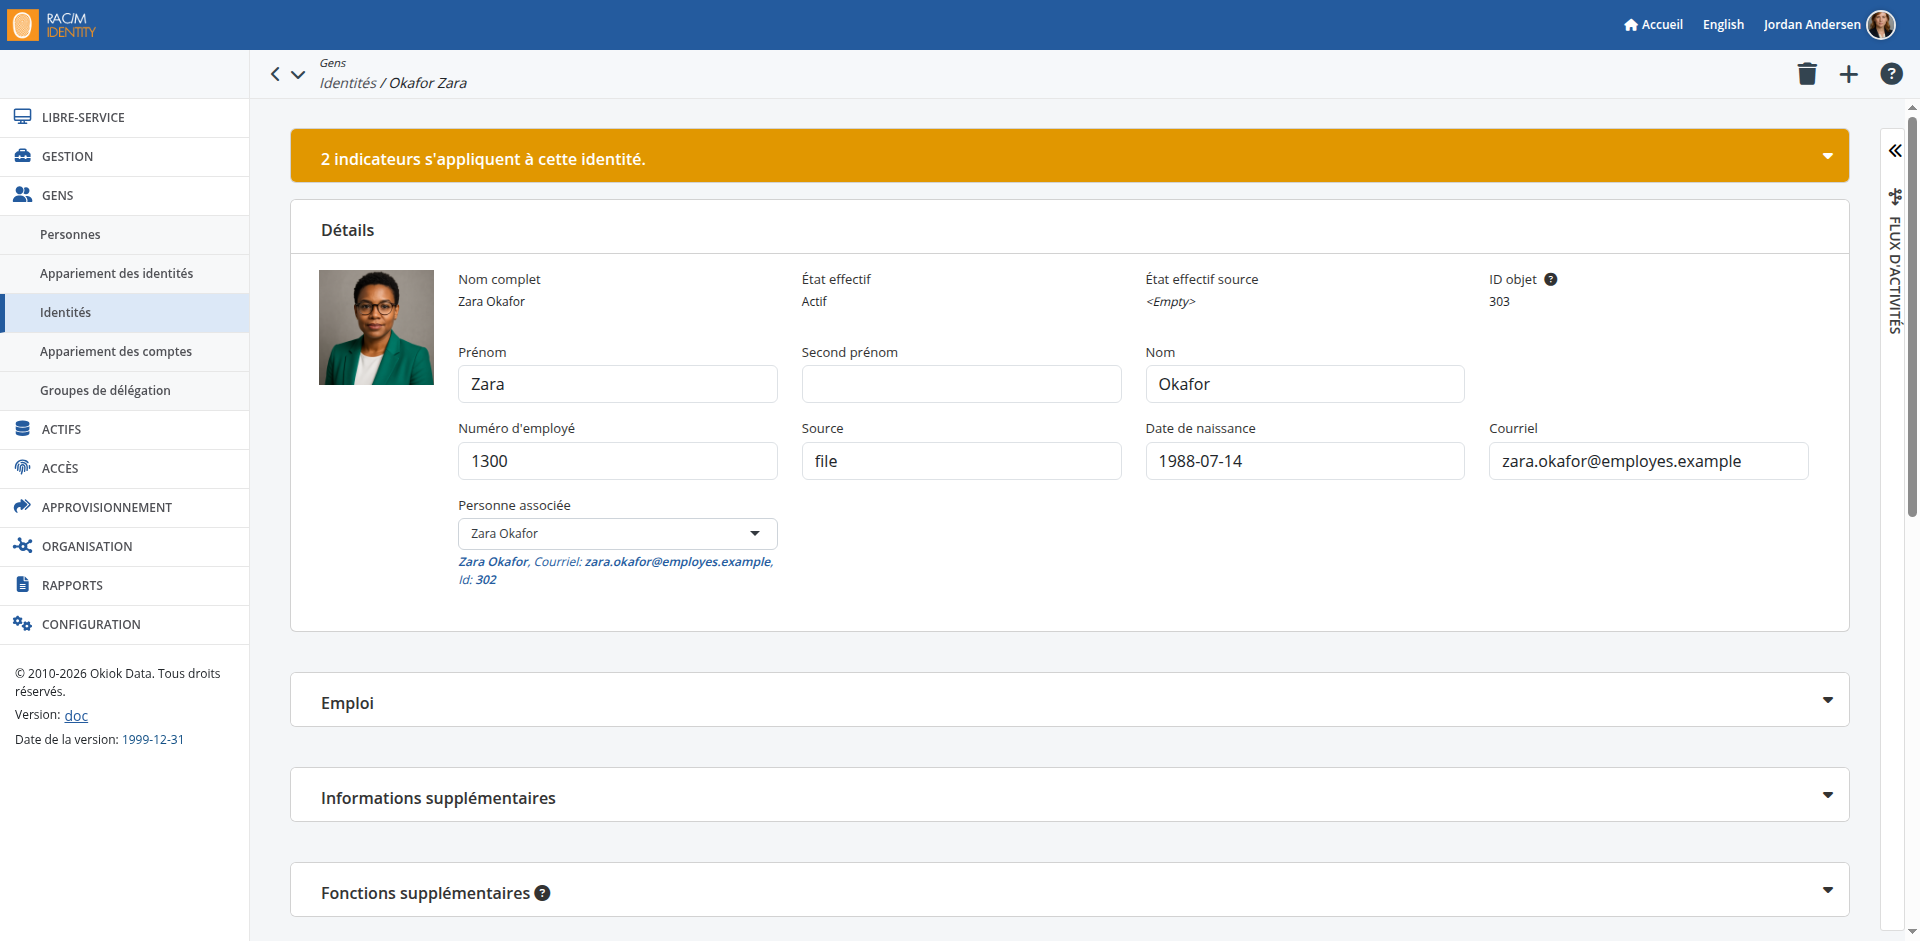
Task: Click the Source field
Action: 961,461
